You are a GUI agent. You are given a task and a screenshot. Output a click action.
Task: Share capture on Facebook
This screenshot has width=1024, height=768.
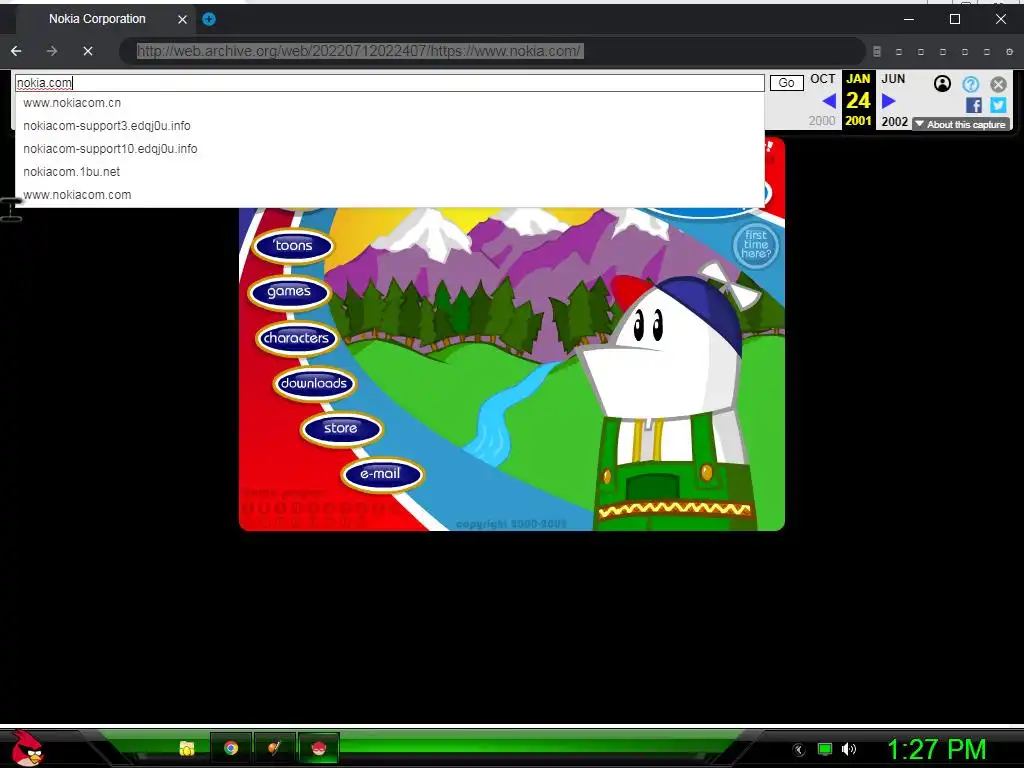[973, 105]
